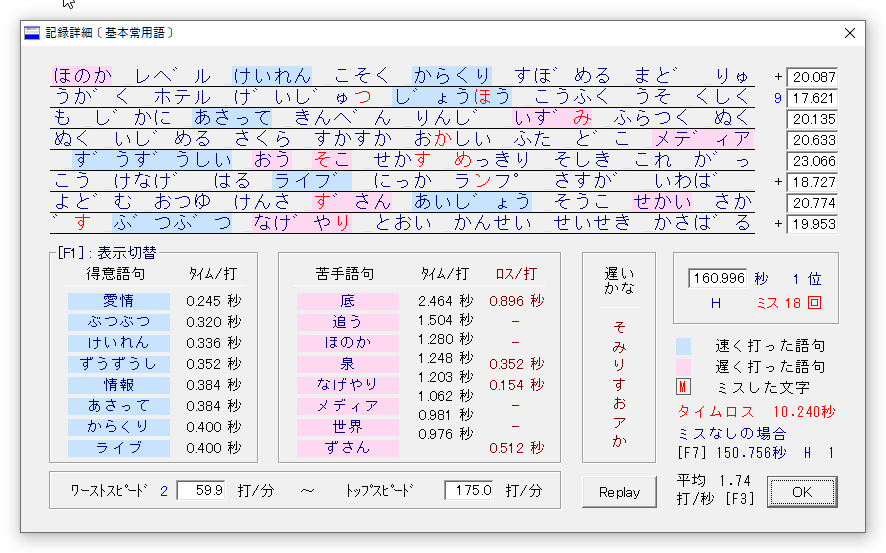Screen dimensions: 886x553
Task: Click the line time box 17.621
Action: [x=813, y=98]
